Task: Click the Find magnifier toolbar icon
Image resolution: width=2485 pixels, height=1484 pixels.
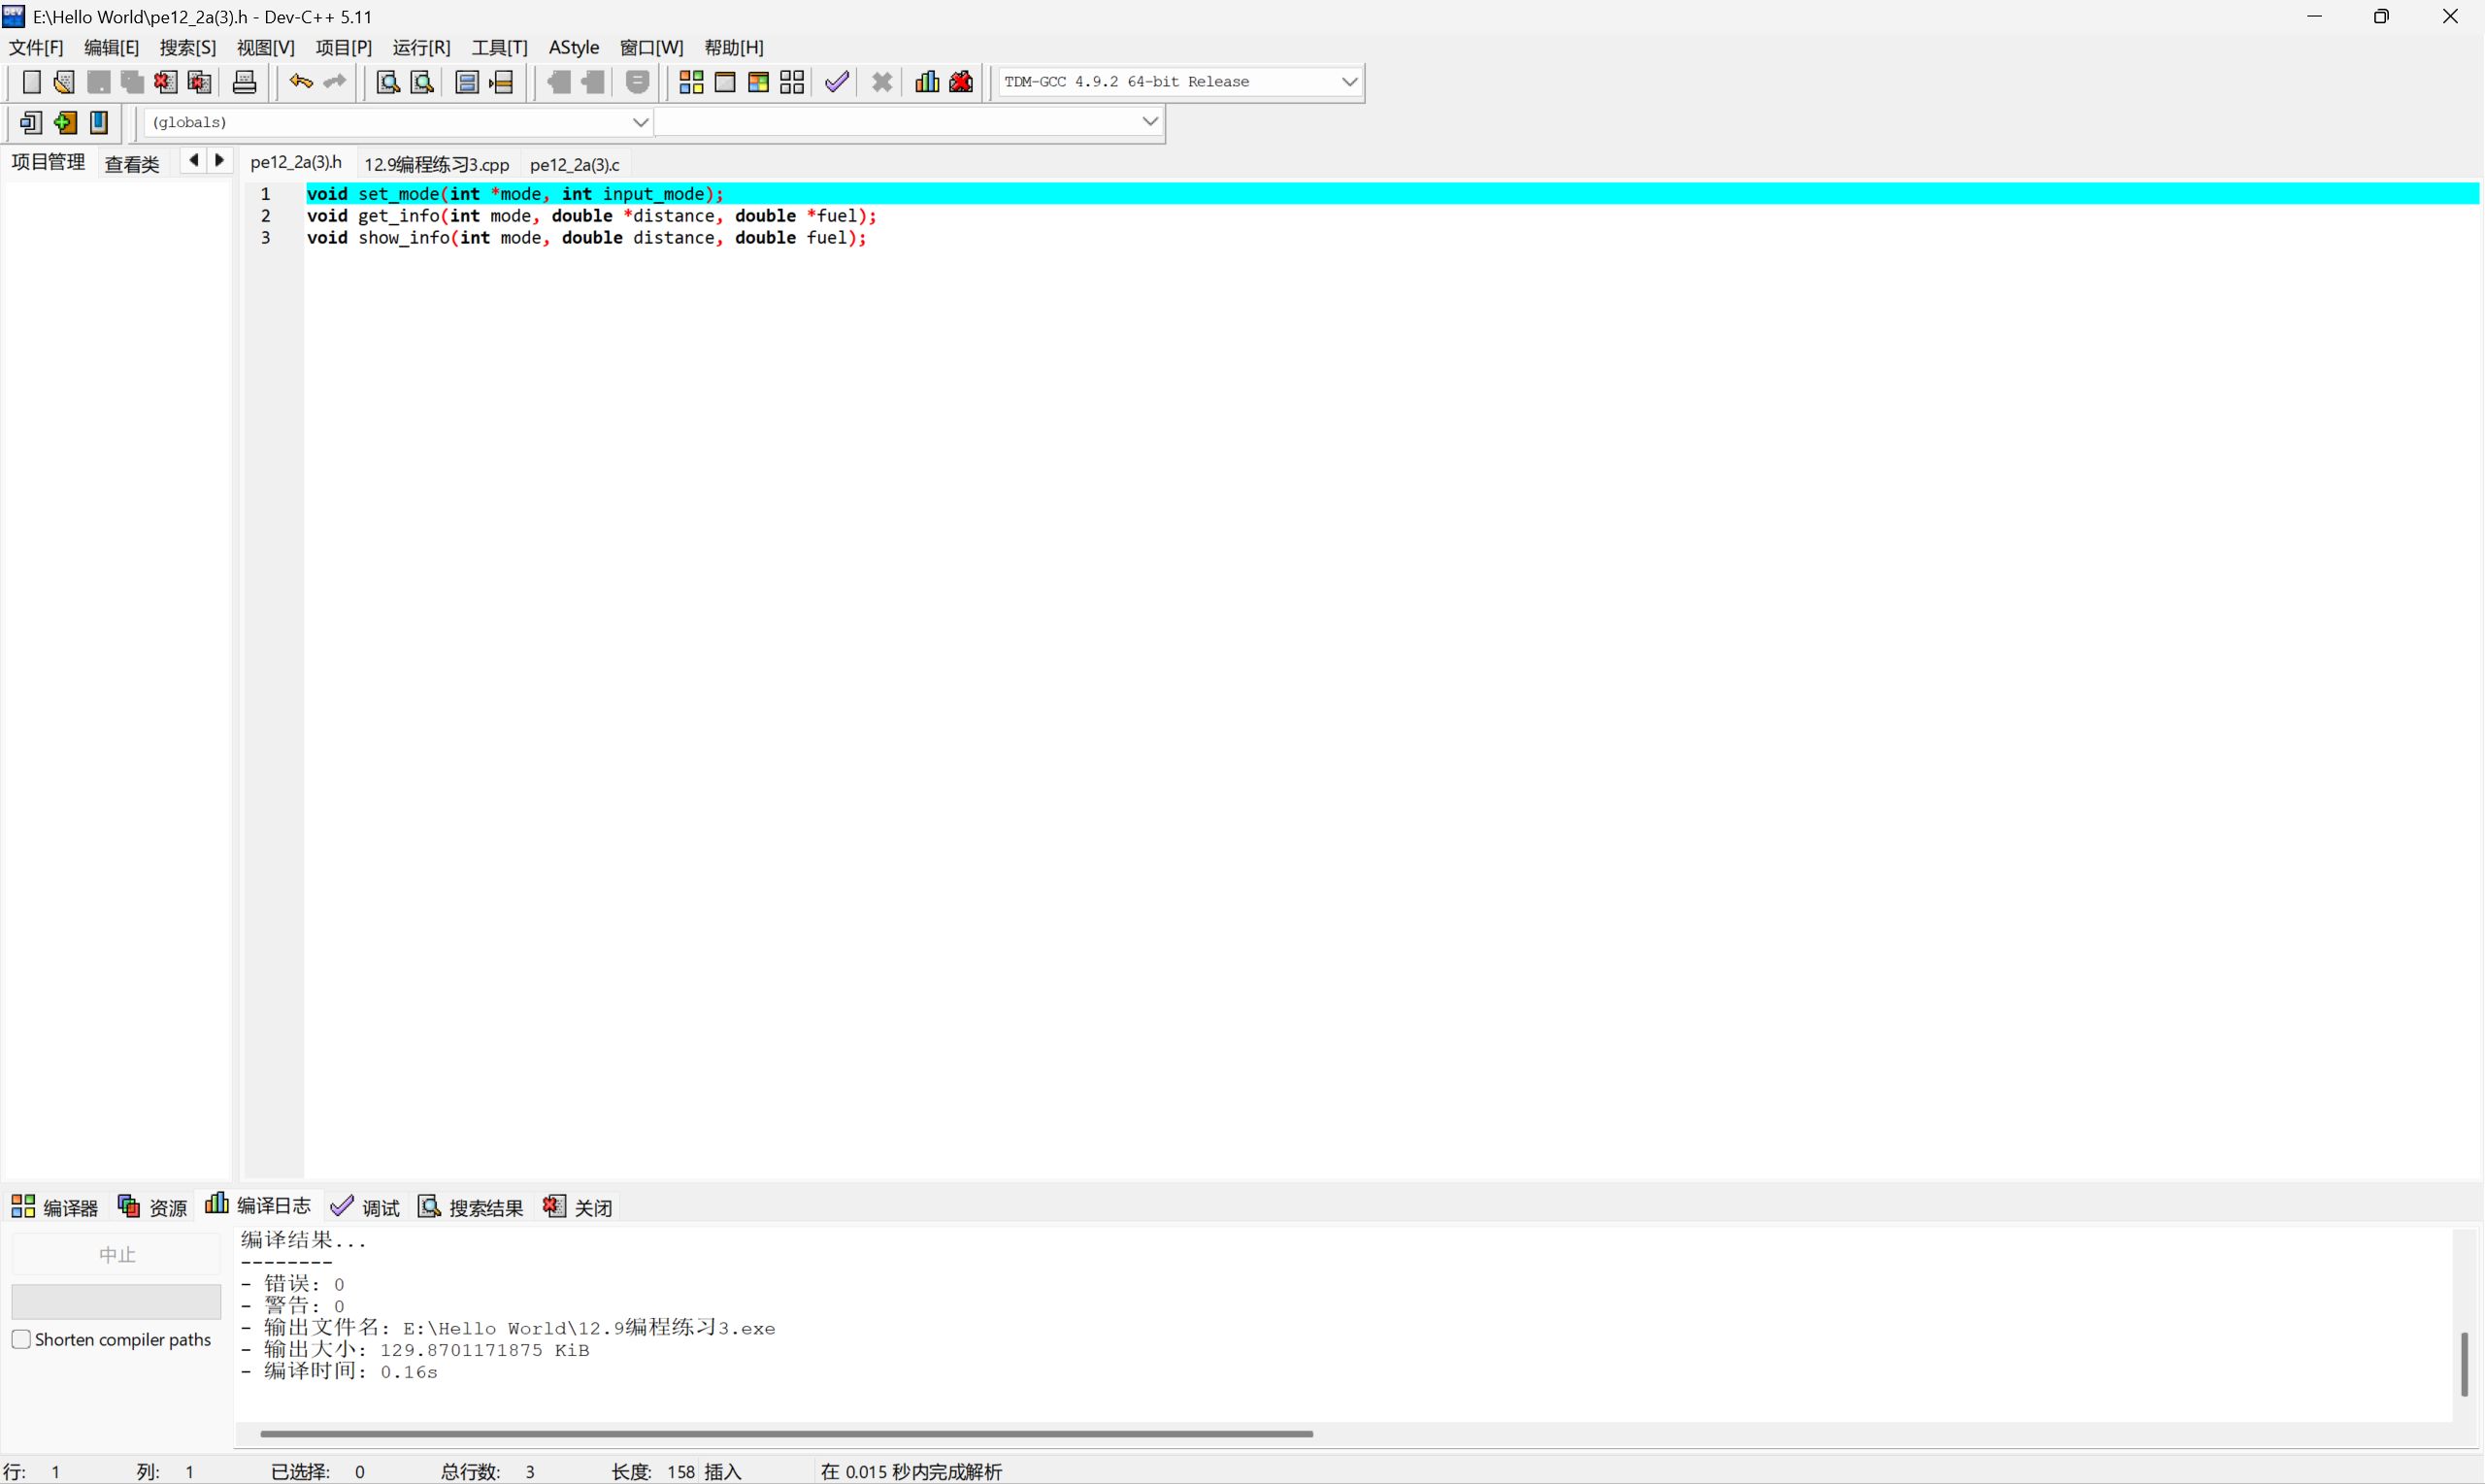Action: 388,82
